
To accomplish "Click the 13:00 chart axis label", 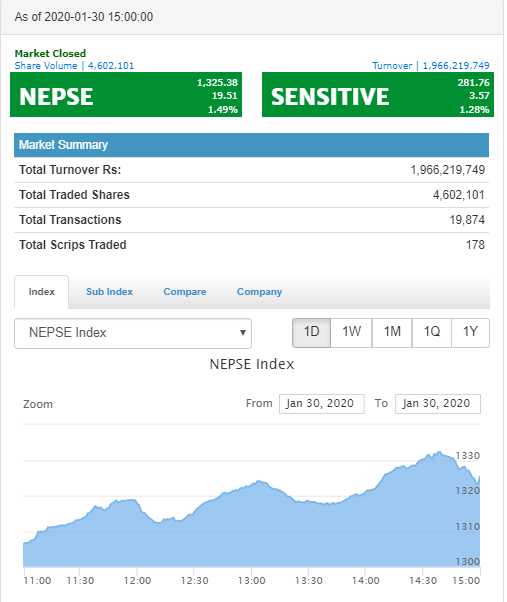I will pos(251,580).
